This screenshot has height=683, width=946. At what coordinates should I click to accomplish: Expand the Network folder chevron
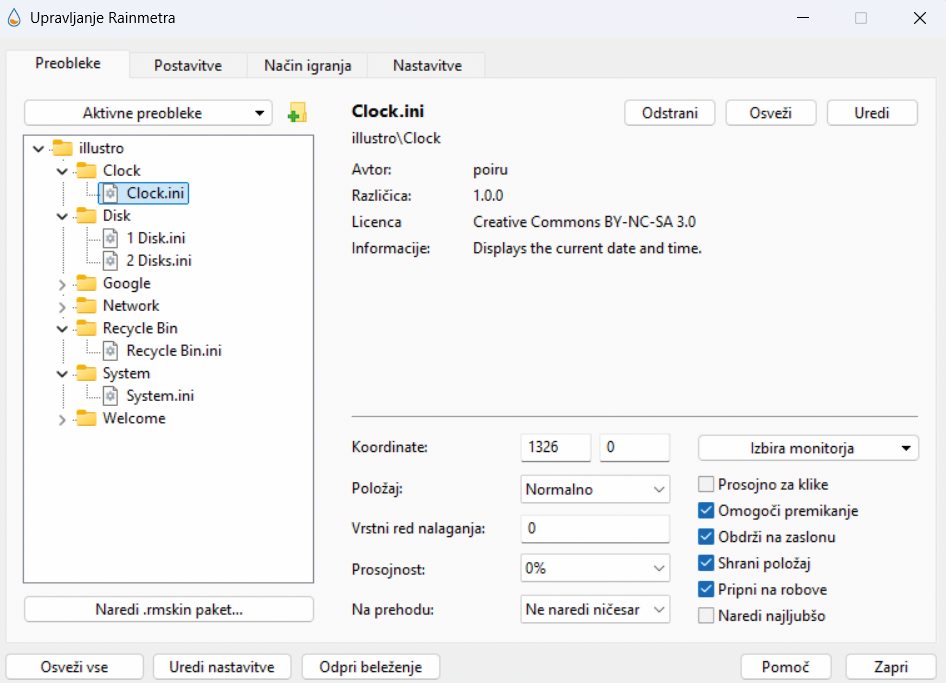click(x=62, y=307)
